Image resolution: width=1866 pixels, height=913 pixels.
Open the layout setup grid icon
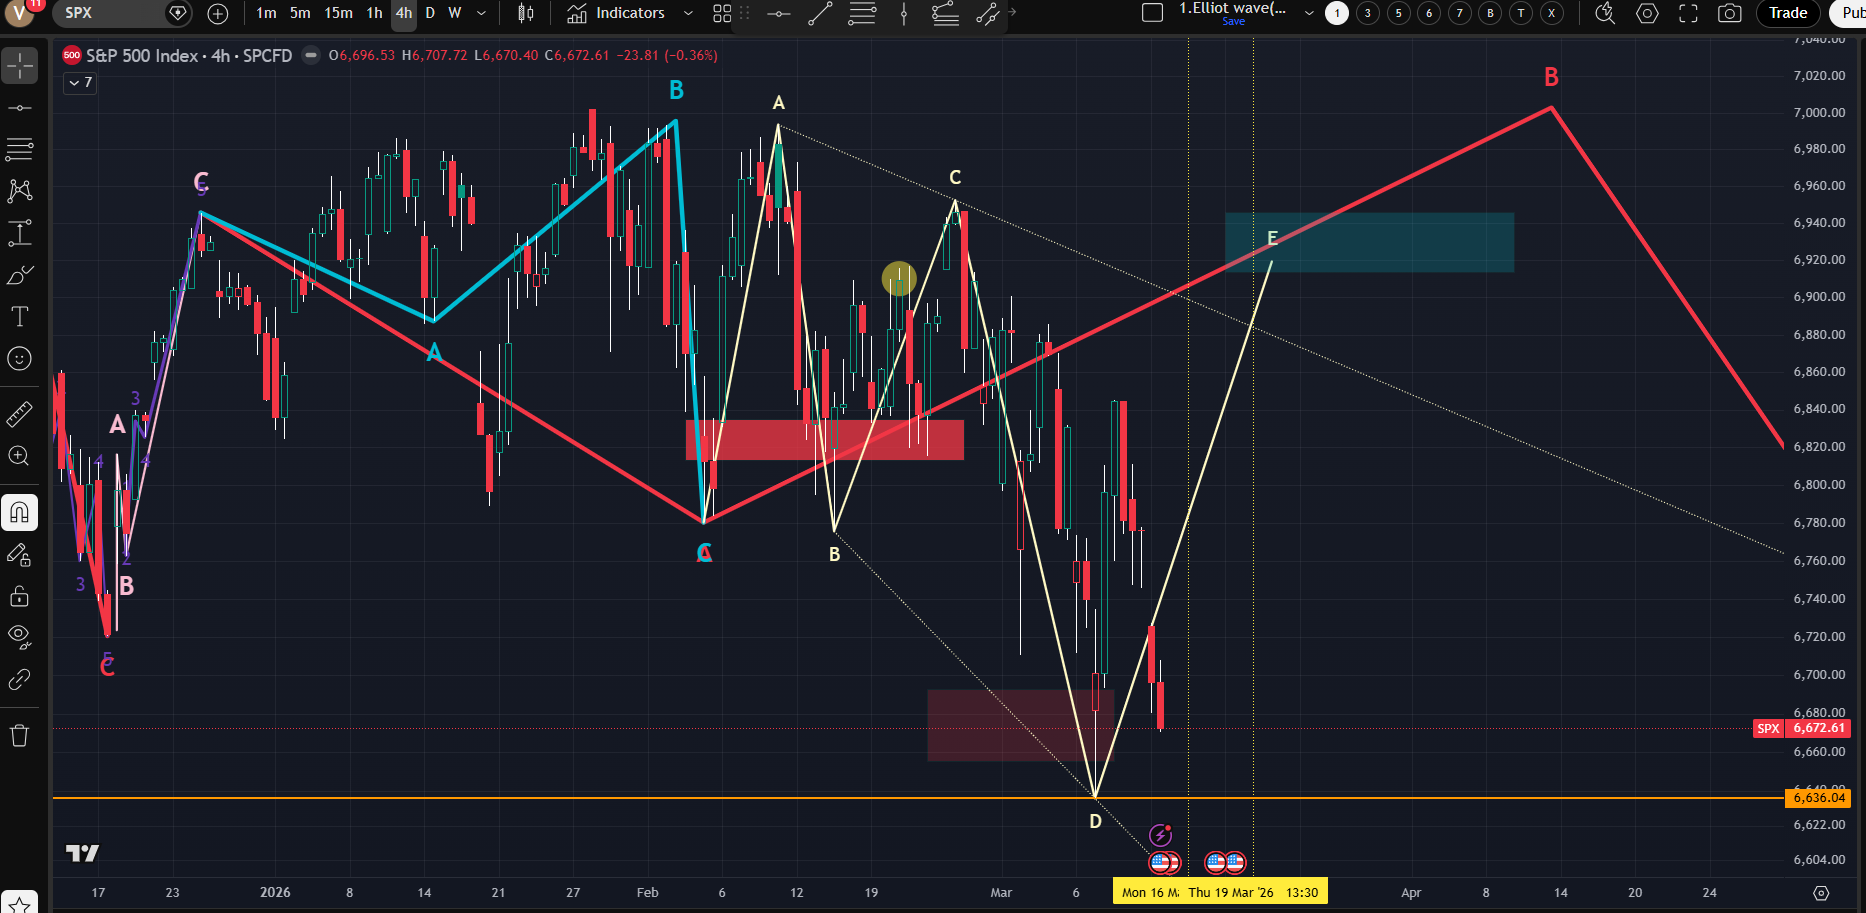click(722, 13)
